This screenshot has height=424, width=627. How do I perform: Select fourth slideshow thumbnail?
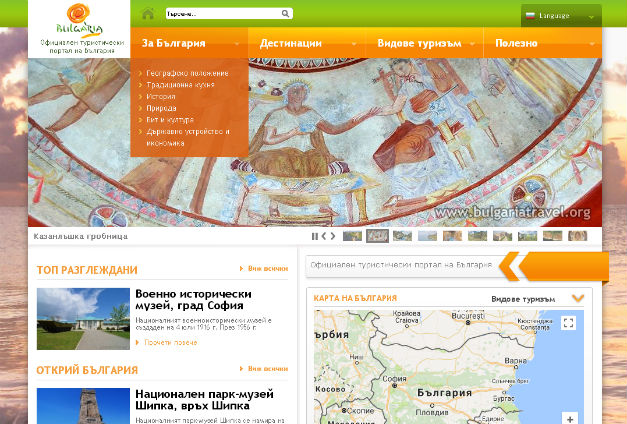point(427,236)
